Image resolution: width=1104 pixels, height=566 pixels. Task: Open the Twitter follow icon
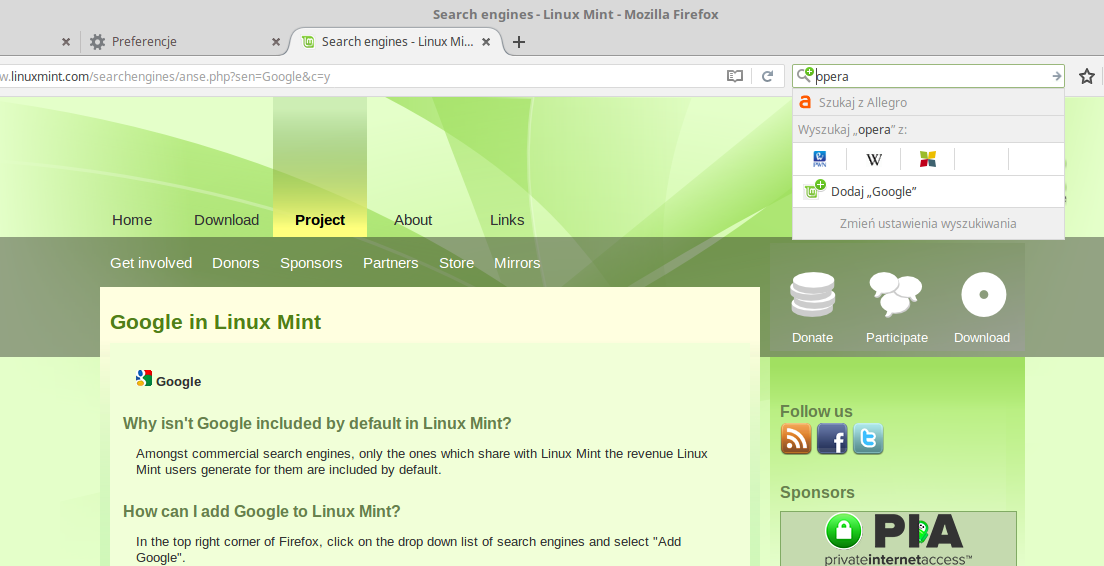tap(867, 439)
